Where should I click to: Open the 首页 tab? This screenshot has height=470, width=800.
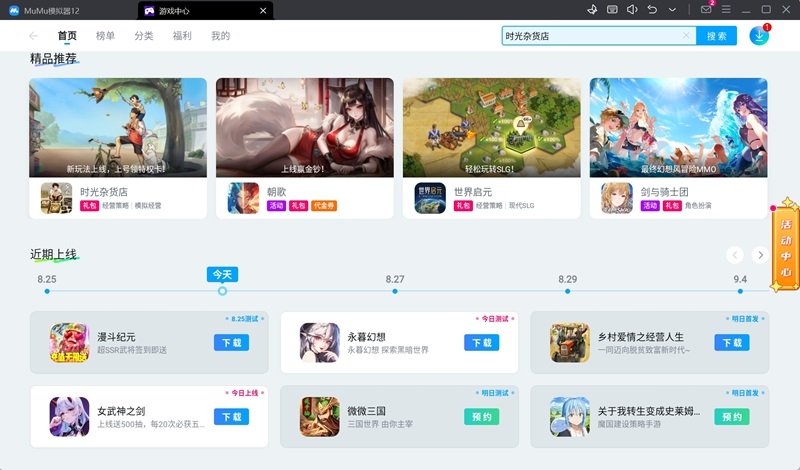coord(67,36)
